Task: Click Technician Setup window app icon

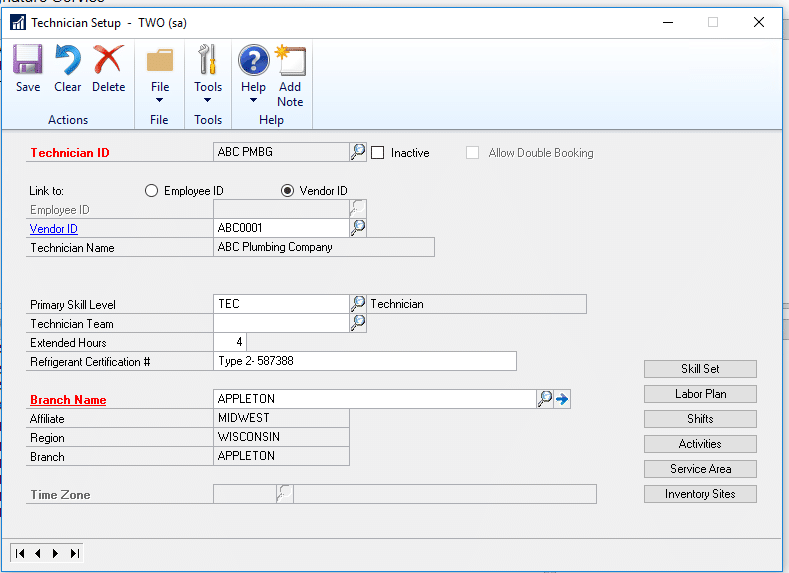Action: click(x=18, y=23)
